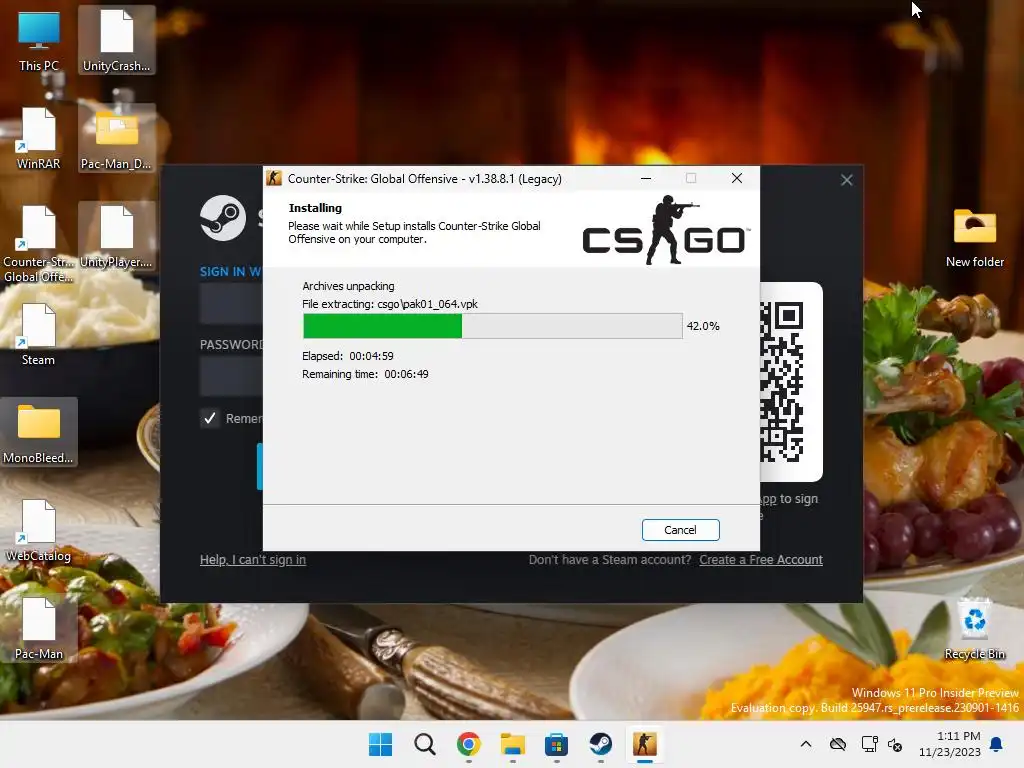This screenshot has height=768, width=1024.
Task: Open taskbar Search
Action: coord(424,744)
